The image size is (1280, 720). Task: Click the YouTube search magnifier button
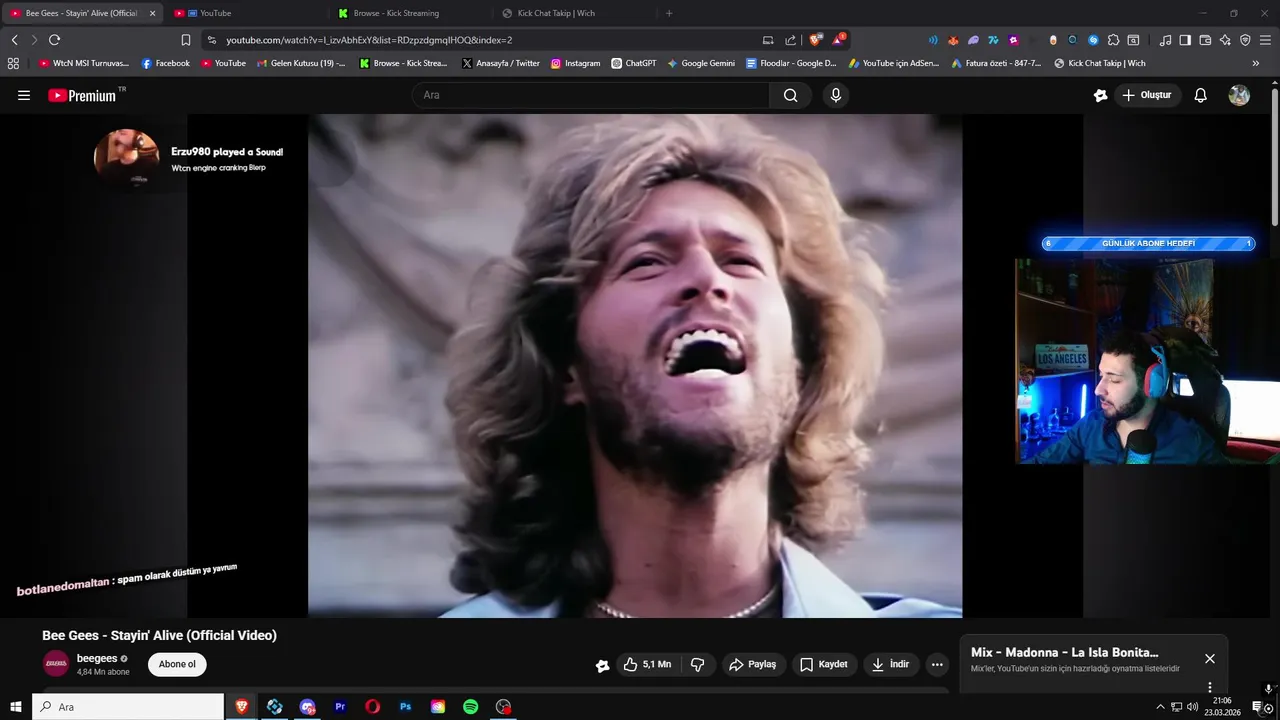click(x=790, y=95)
